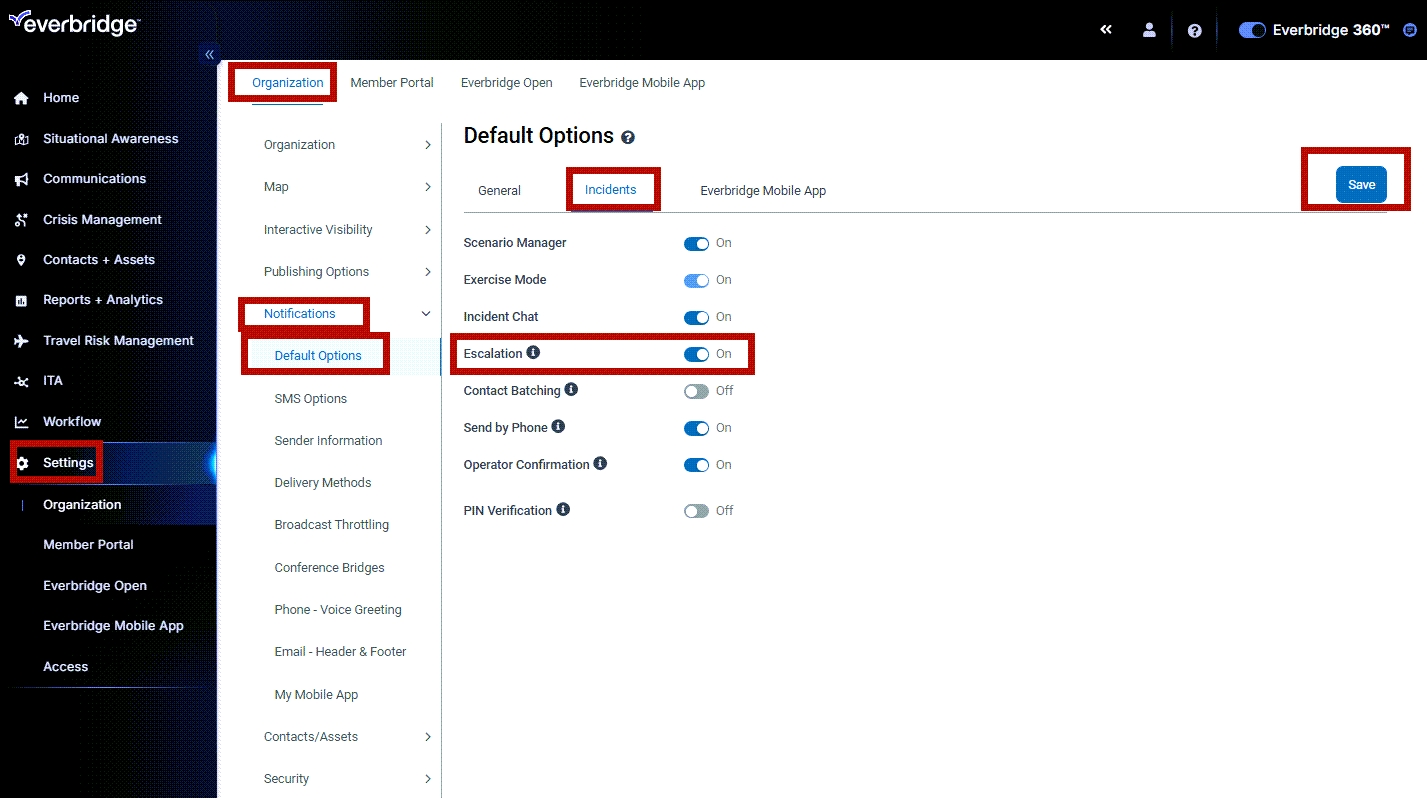Viewport: 1427px width, 798px height.
Task: Click the Contacts + Assets pin icon
Action: click(x=21, y=260)
